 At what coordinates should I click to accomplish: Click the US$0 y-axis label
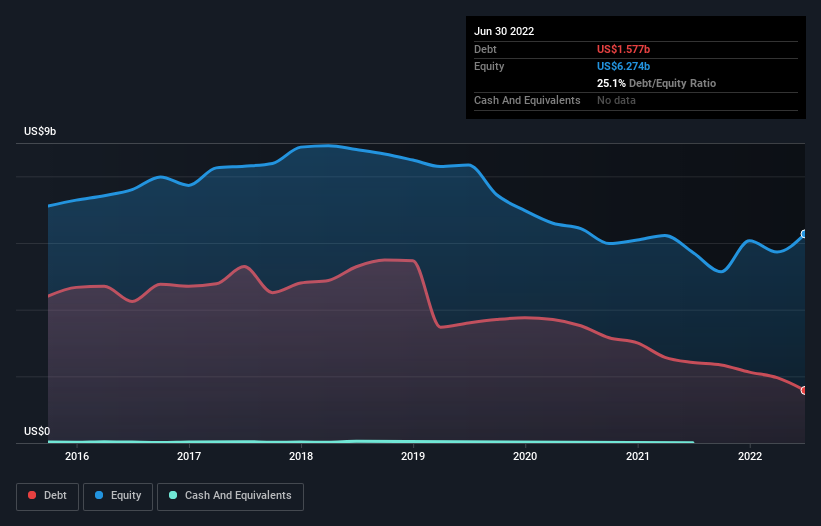(x=37, y=431)
